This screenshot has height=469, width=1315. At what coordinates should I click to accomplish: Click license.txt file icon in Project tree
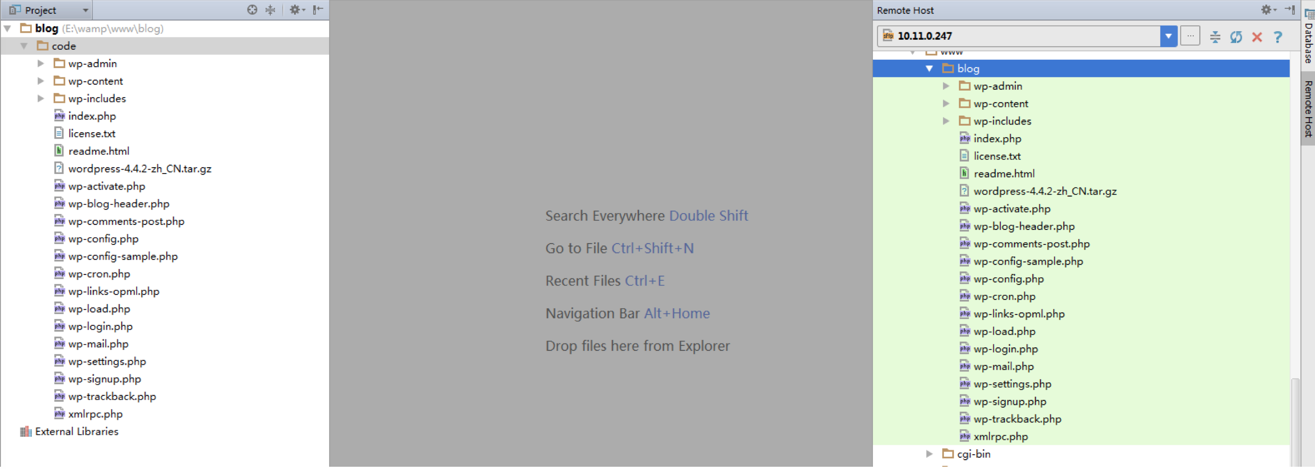click(59, 133)
